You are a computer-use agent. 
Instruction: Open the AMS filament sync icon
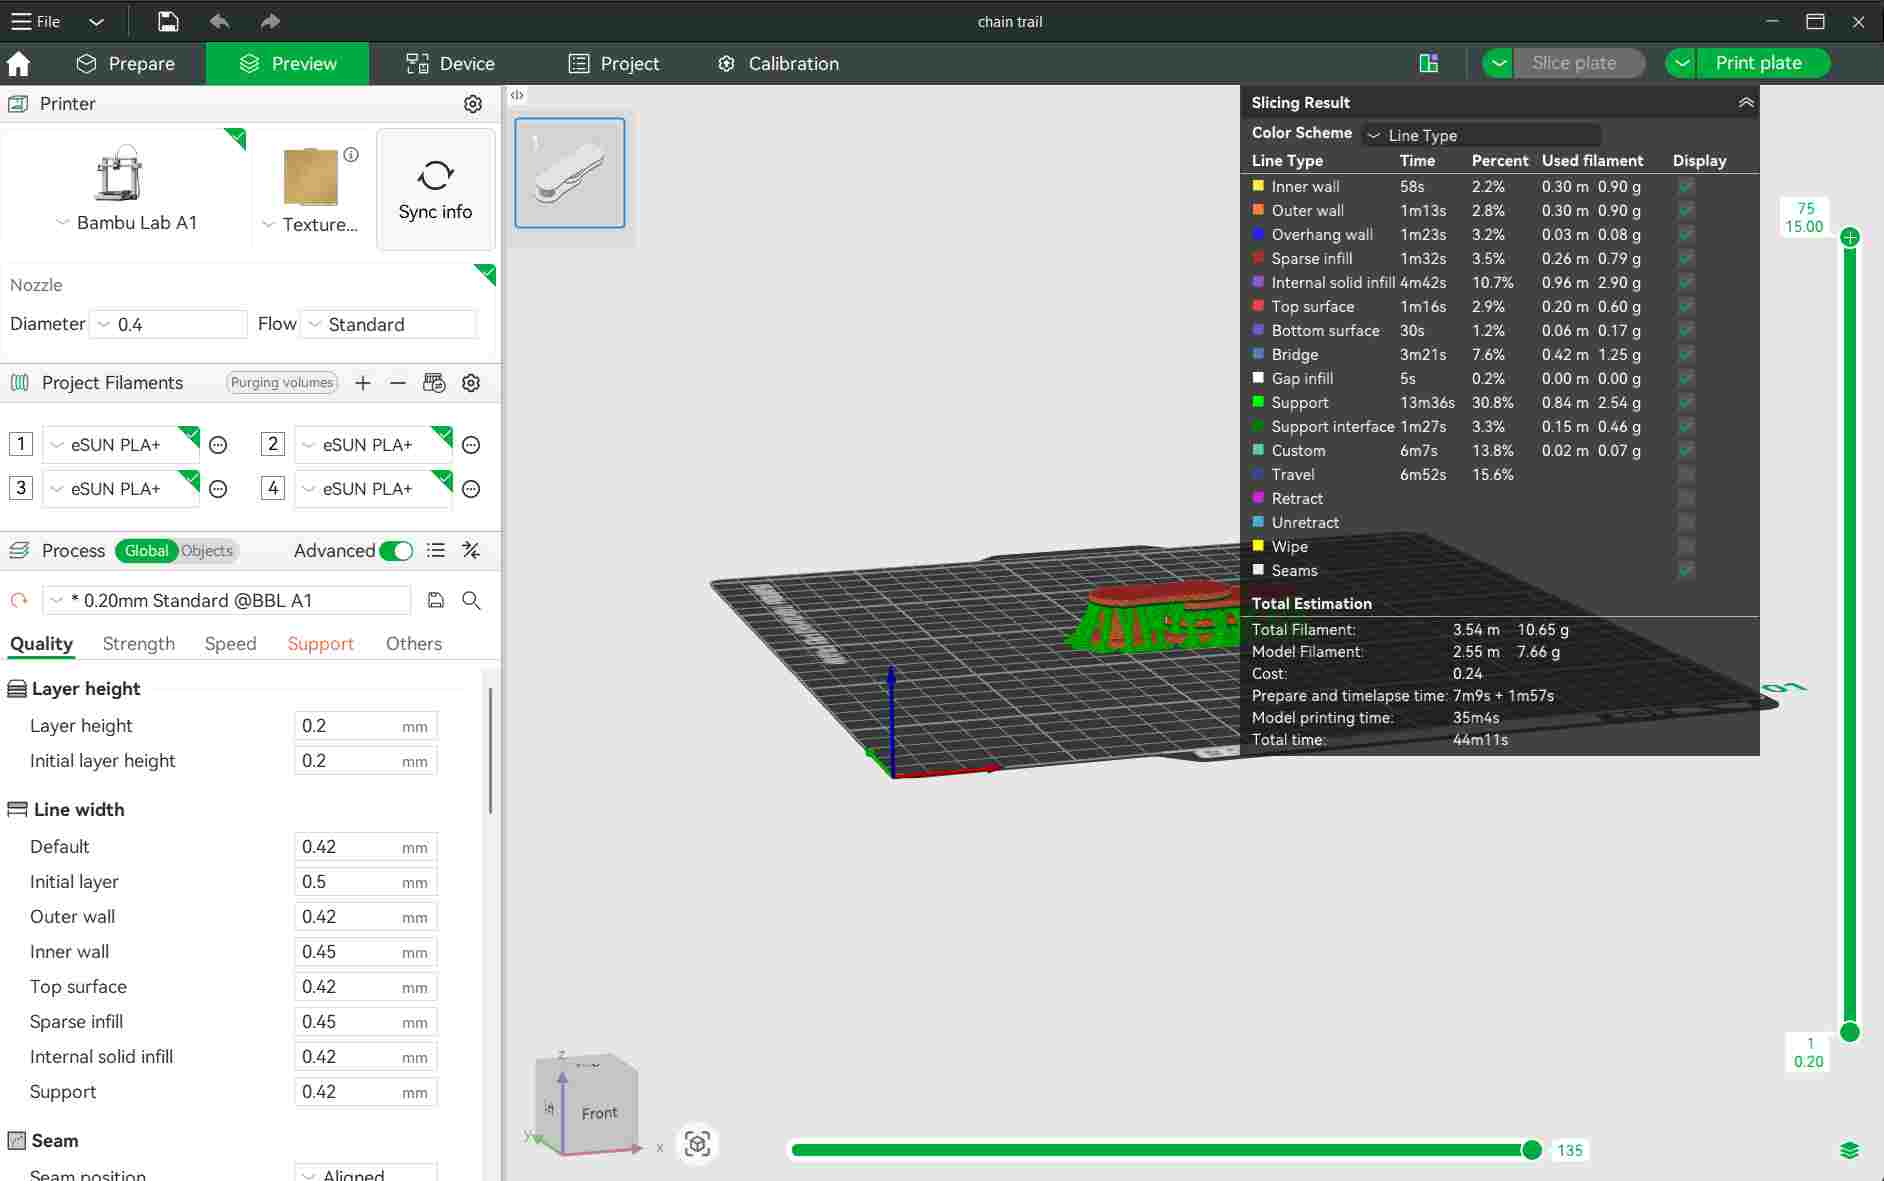pyautogui.click(x=434, y=383)
